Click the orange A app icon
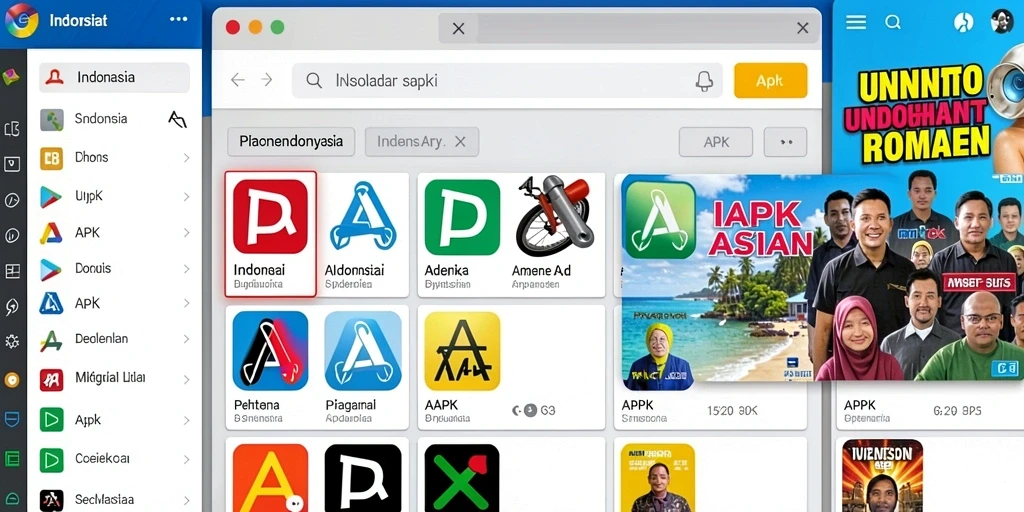This screenshot has width=1024, height=512. 270,478
